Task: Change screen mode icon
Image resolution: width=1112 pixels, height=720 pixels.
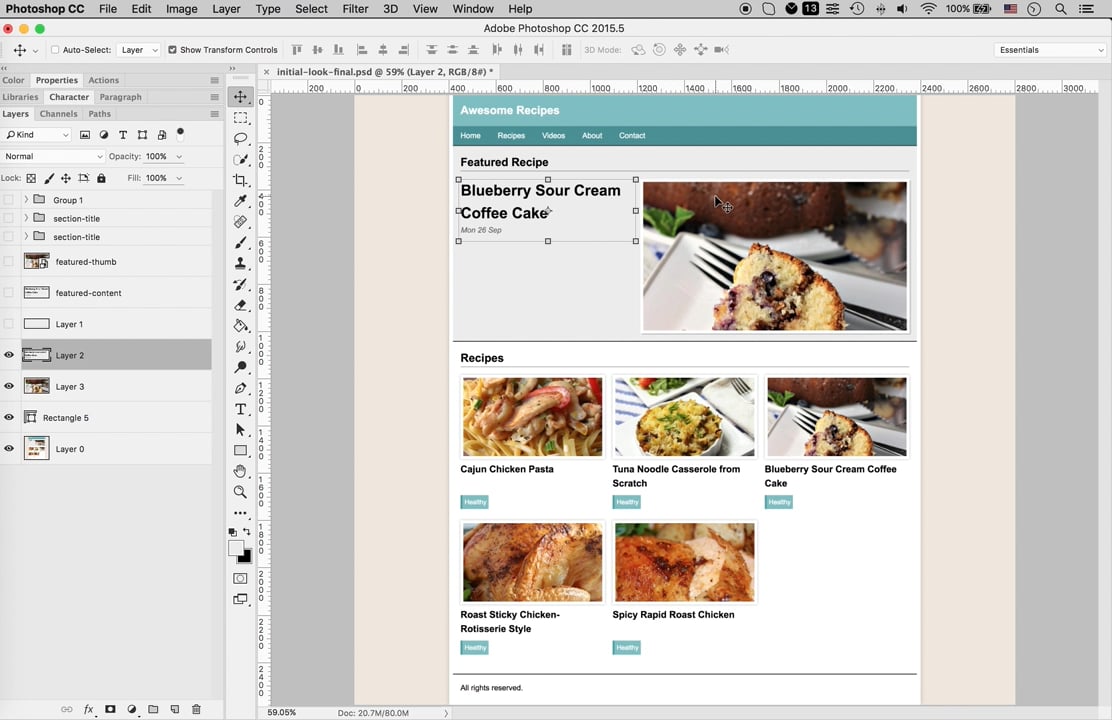Action: tap(240, 599)
